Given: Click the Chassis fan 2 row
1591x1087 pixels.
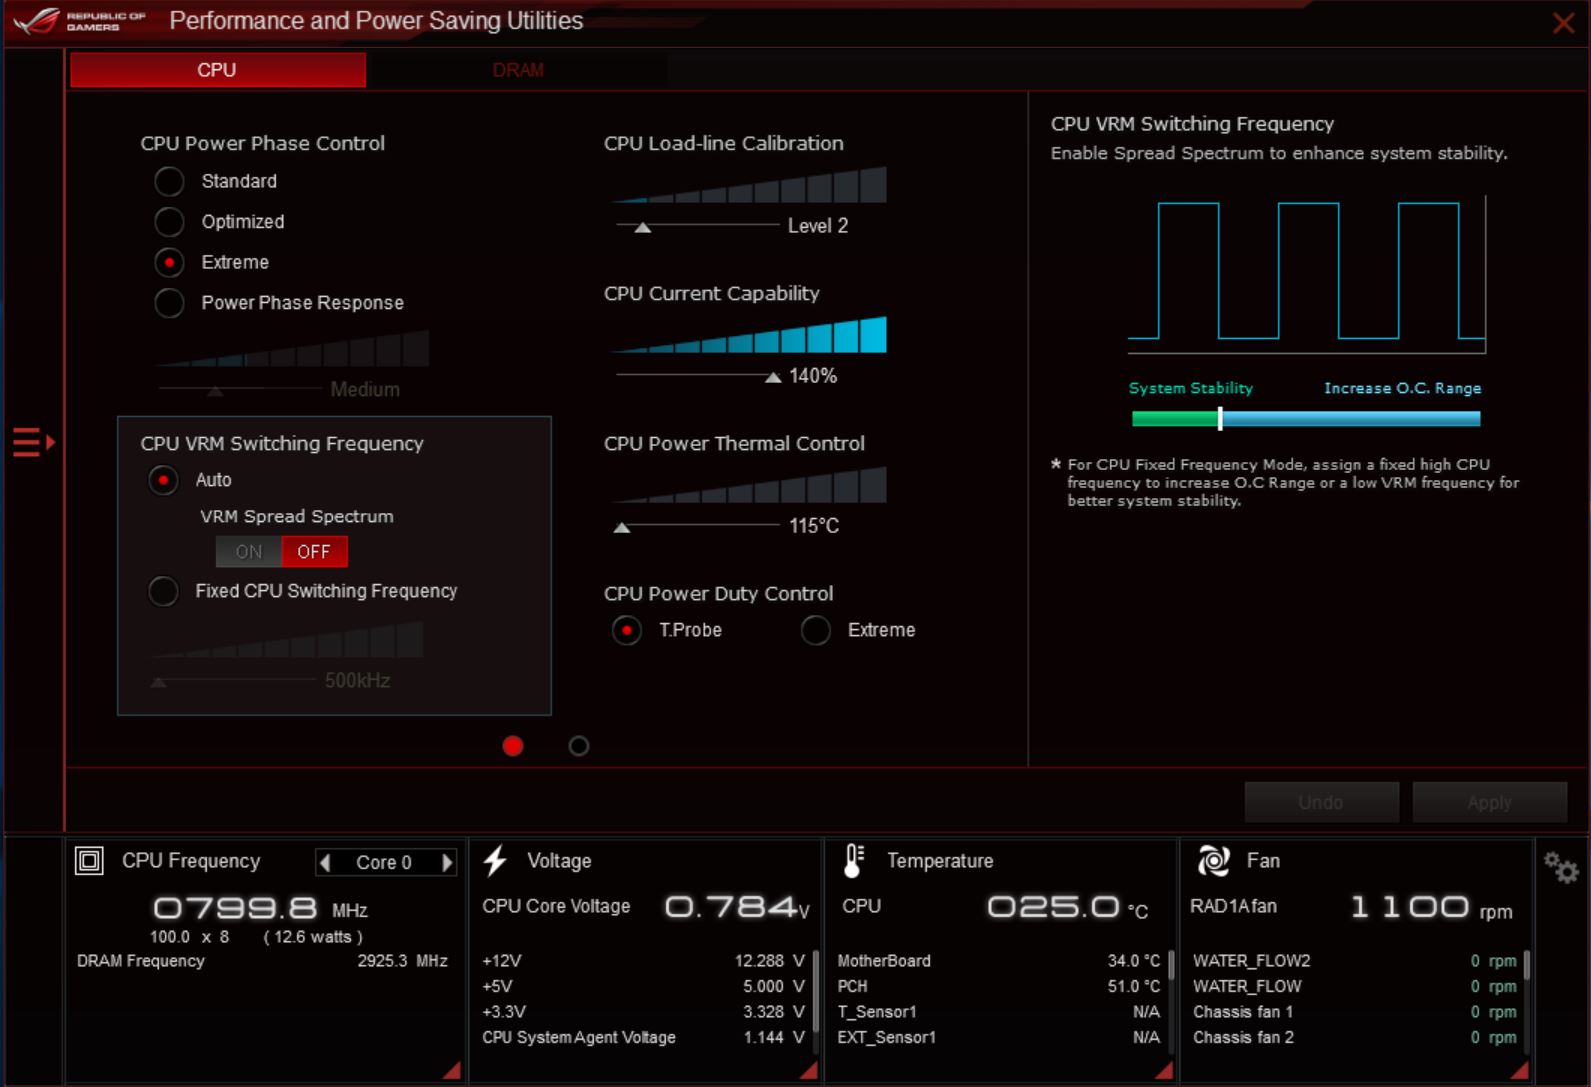Looking at the screenshot, I should [x=1355, y=1037].
